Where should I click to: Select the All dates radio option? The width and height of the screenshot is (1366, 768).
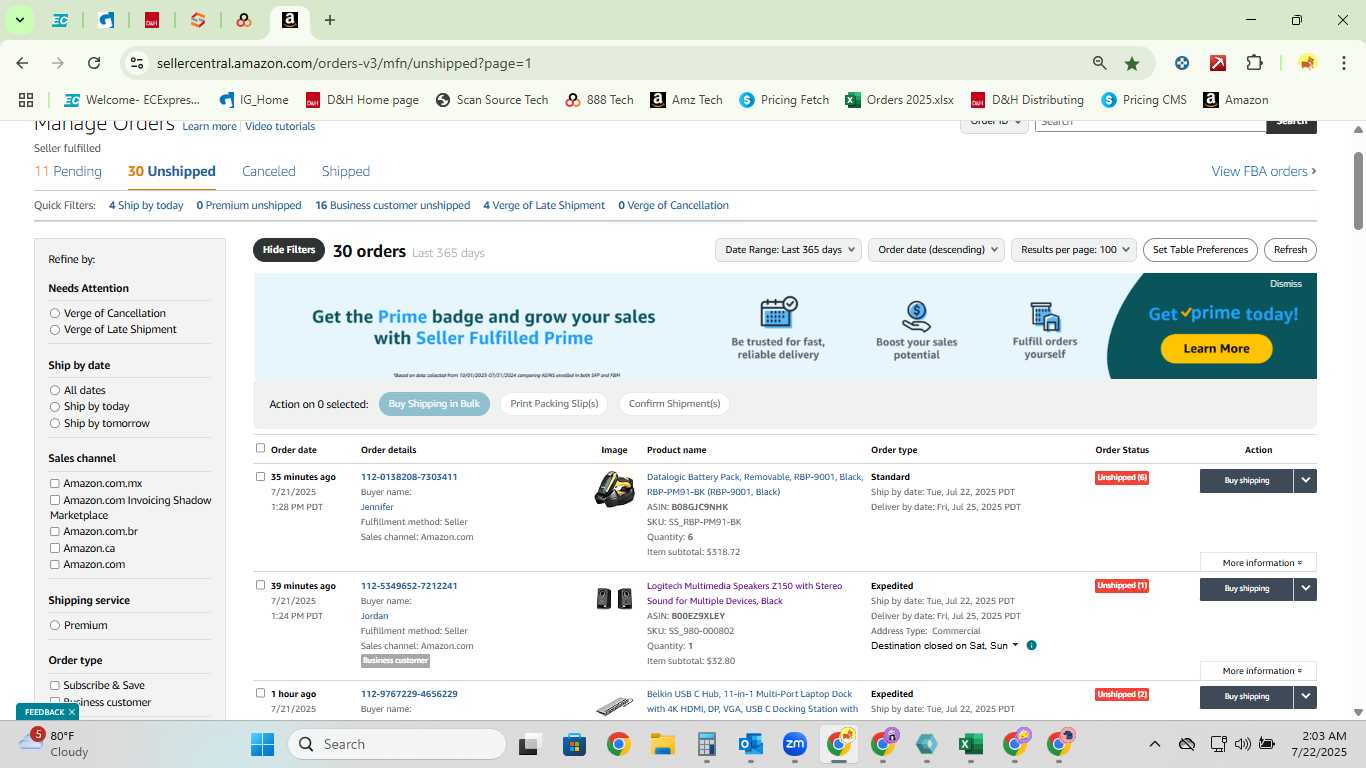(55, 390)
